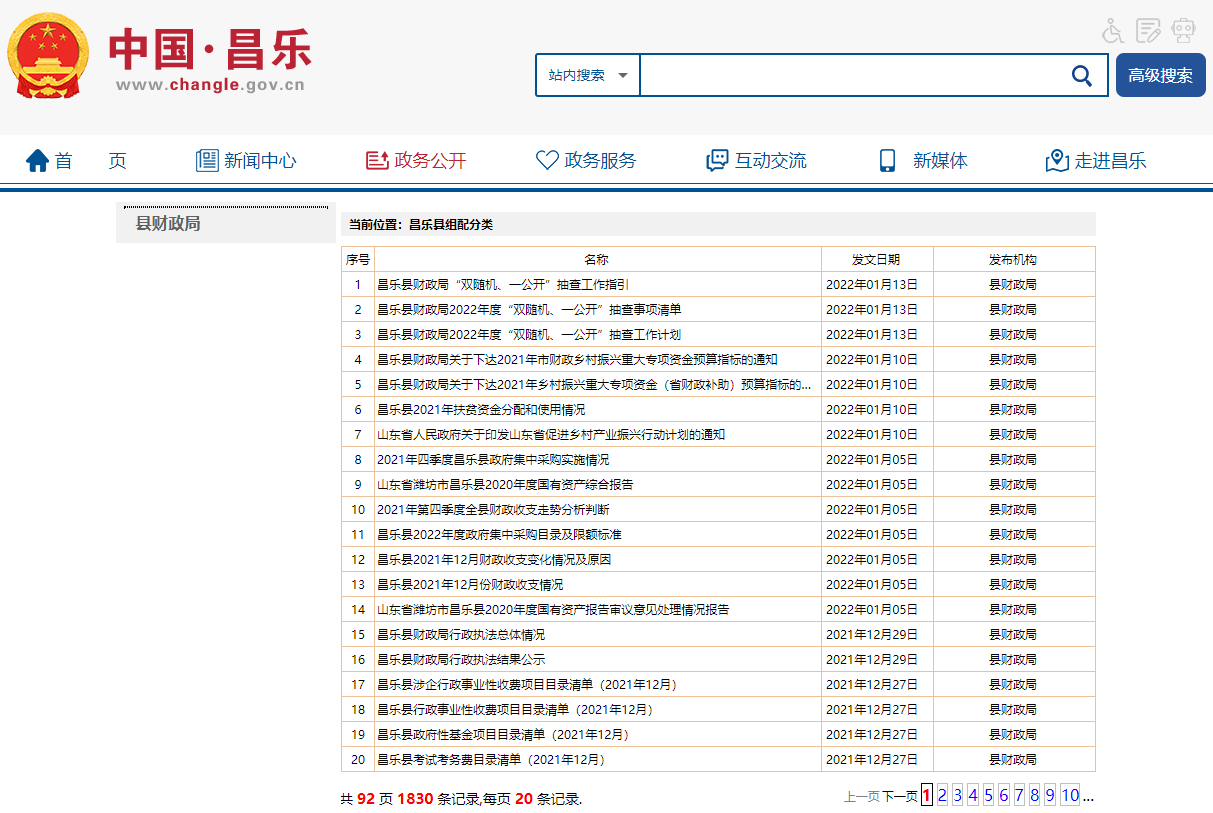The image size is (1213, 813).
Task: Click the national emblem logo
Action: [x=48, y=56]
